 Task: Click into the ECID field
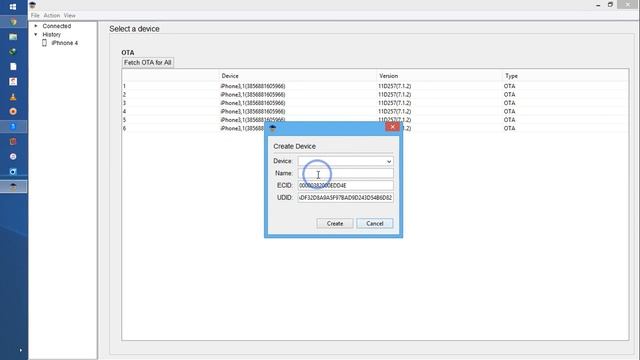[x=345, y=185]
